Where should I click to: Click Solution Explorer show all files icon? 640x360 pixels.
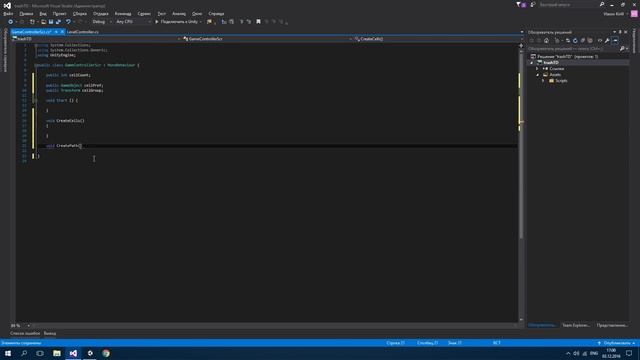590,40
